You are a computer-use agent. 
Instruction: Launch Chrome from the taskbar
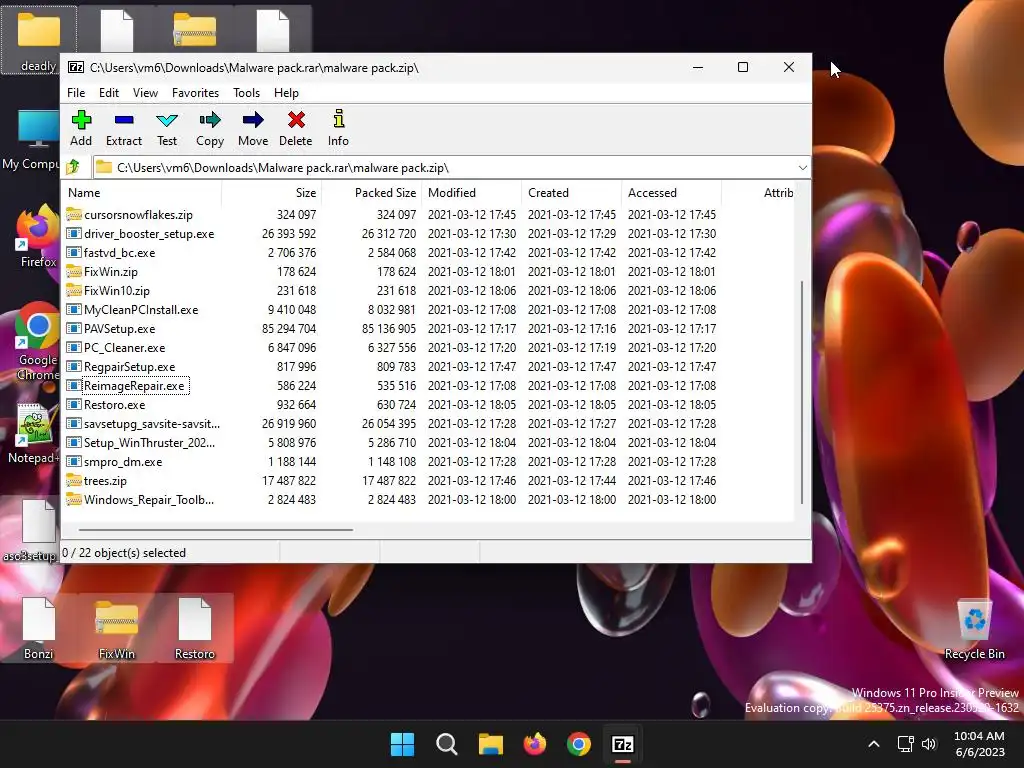[579, 744]
